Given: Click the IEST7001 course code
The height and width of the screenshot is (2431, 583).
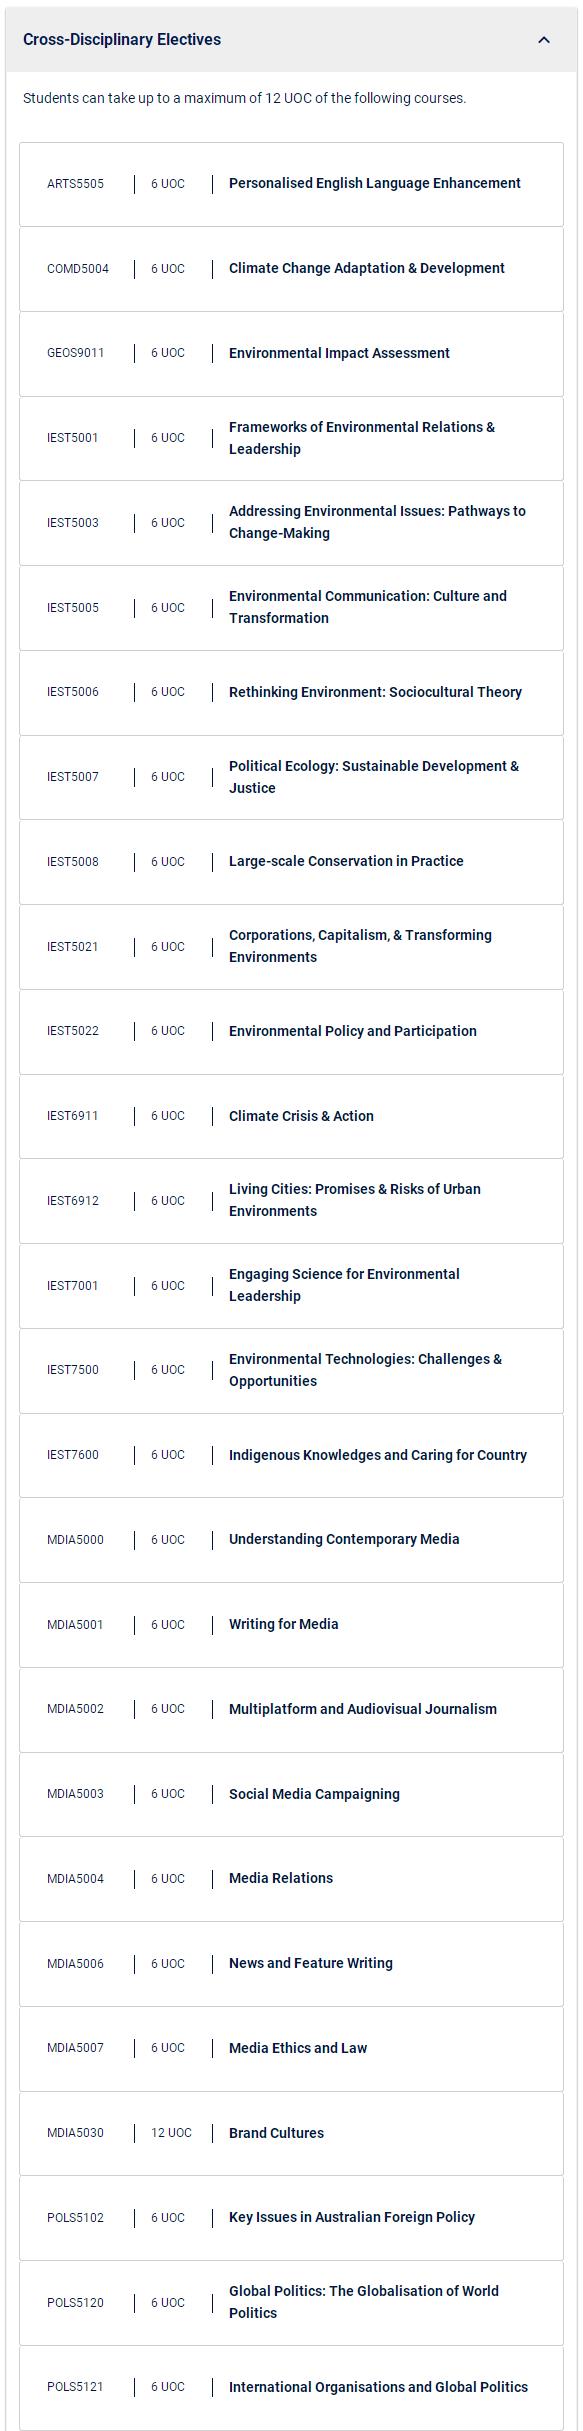Looking at the screenshot, I should click(73, 1286).
